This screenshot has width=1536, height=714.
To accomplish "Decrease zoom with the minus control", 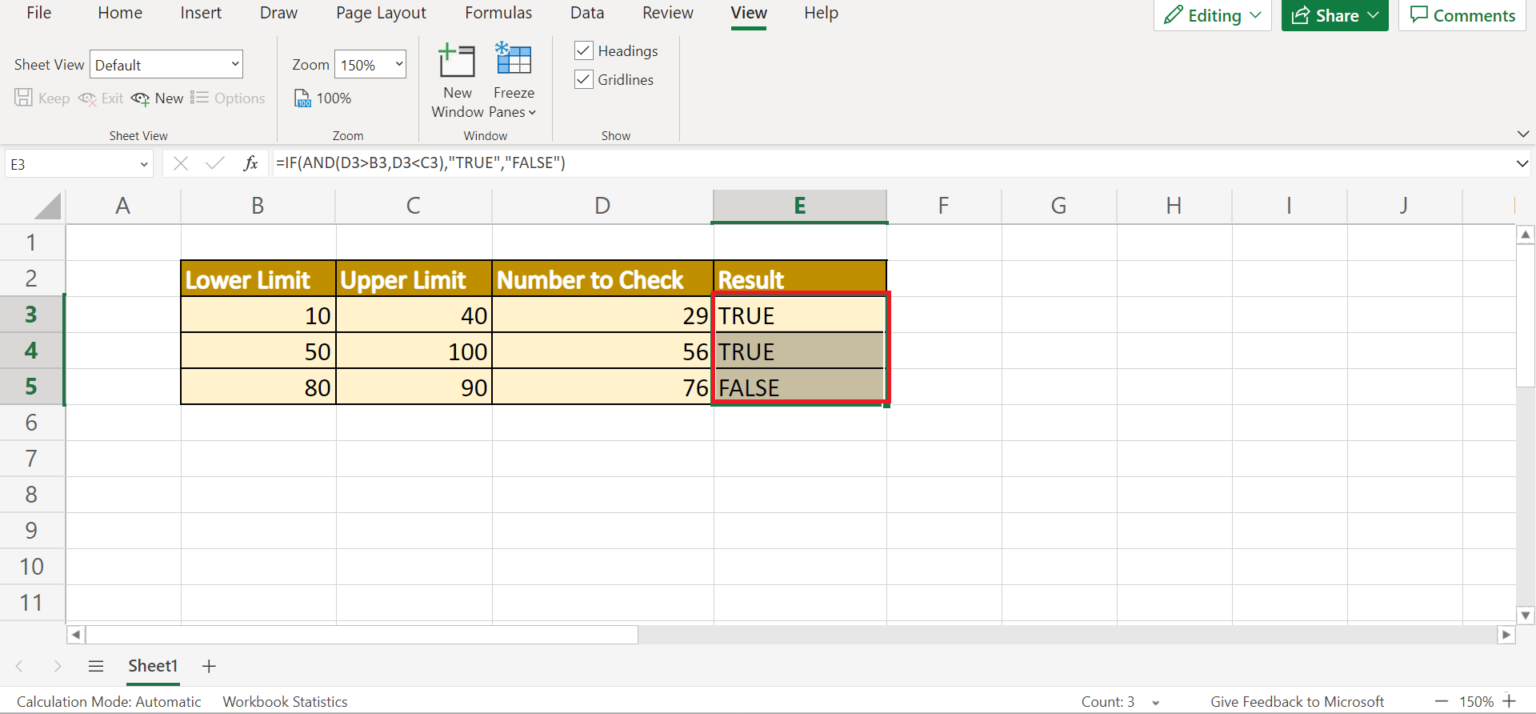I will tap(1440, 701).
